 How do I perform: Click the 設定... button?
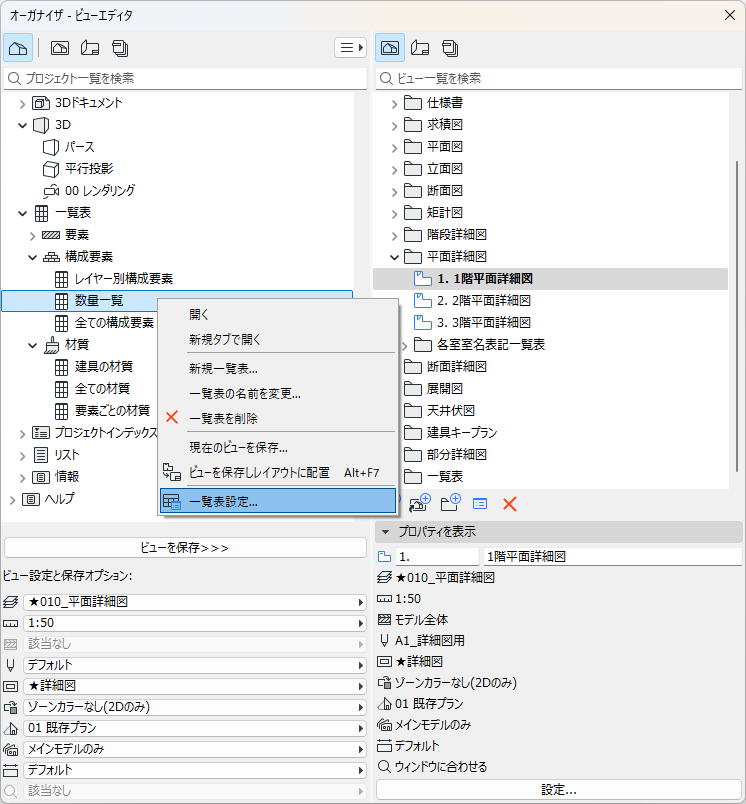559,790
